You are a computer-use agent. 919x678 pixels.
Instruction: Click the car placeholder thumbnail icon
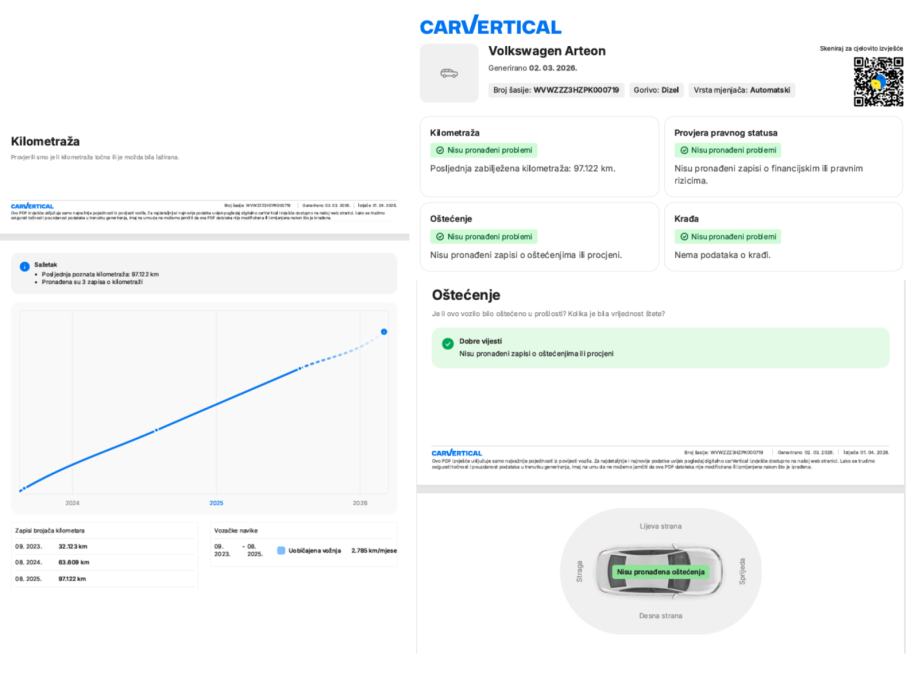[x=449, y=73]
